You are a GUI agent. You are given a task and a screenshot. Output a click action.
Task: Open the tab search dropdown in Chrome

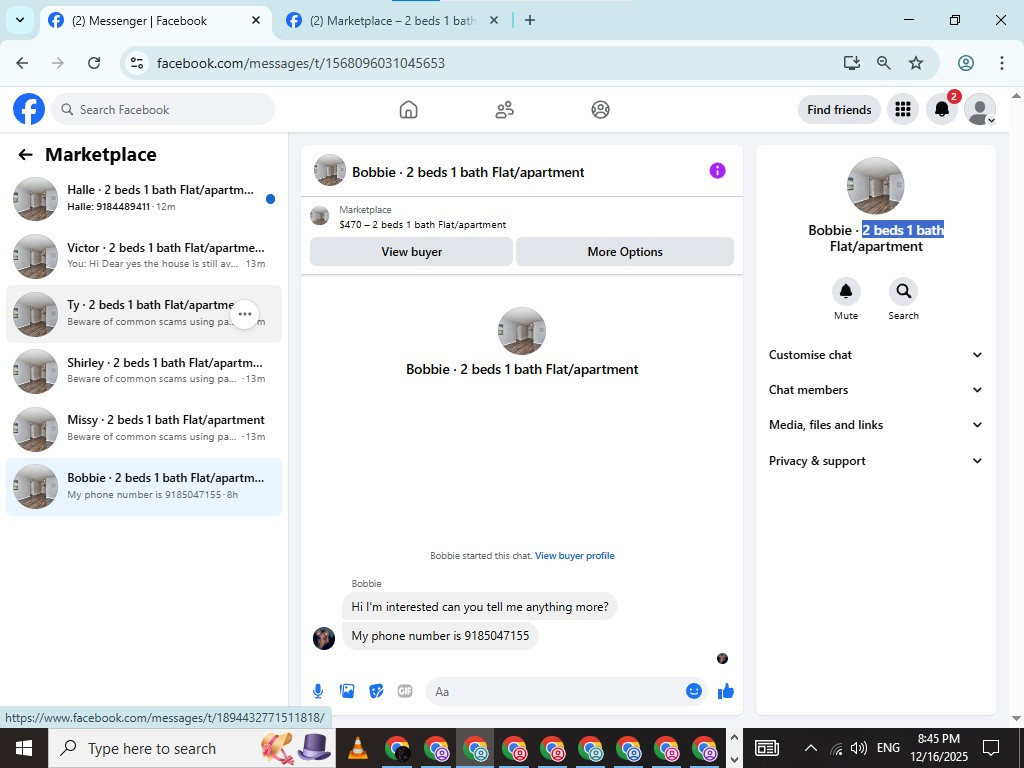tap(20, 20)
